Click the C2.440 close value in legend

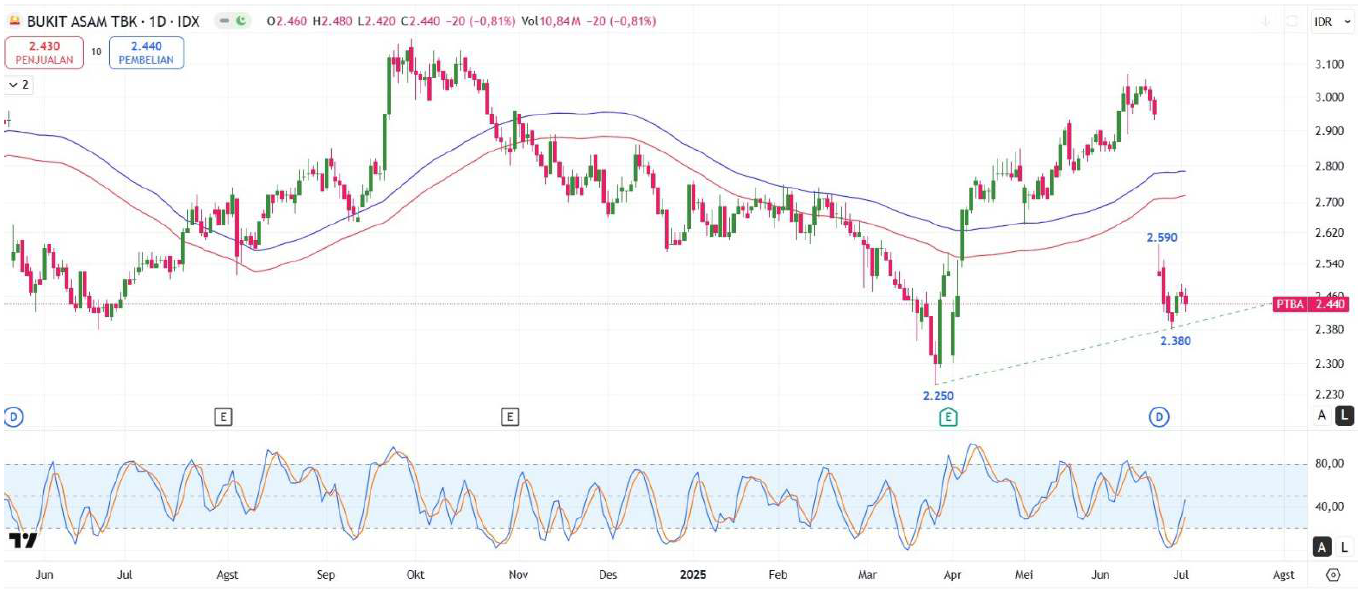[x=419, y=20]
